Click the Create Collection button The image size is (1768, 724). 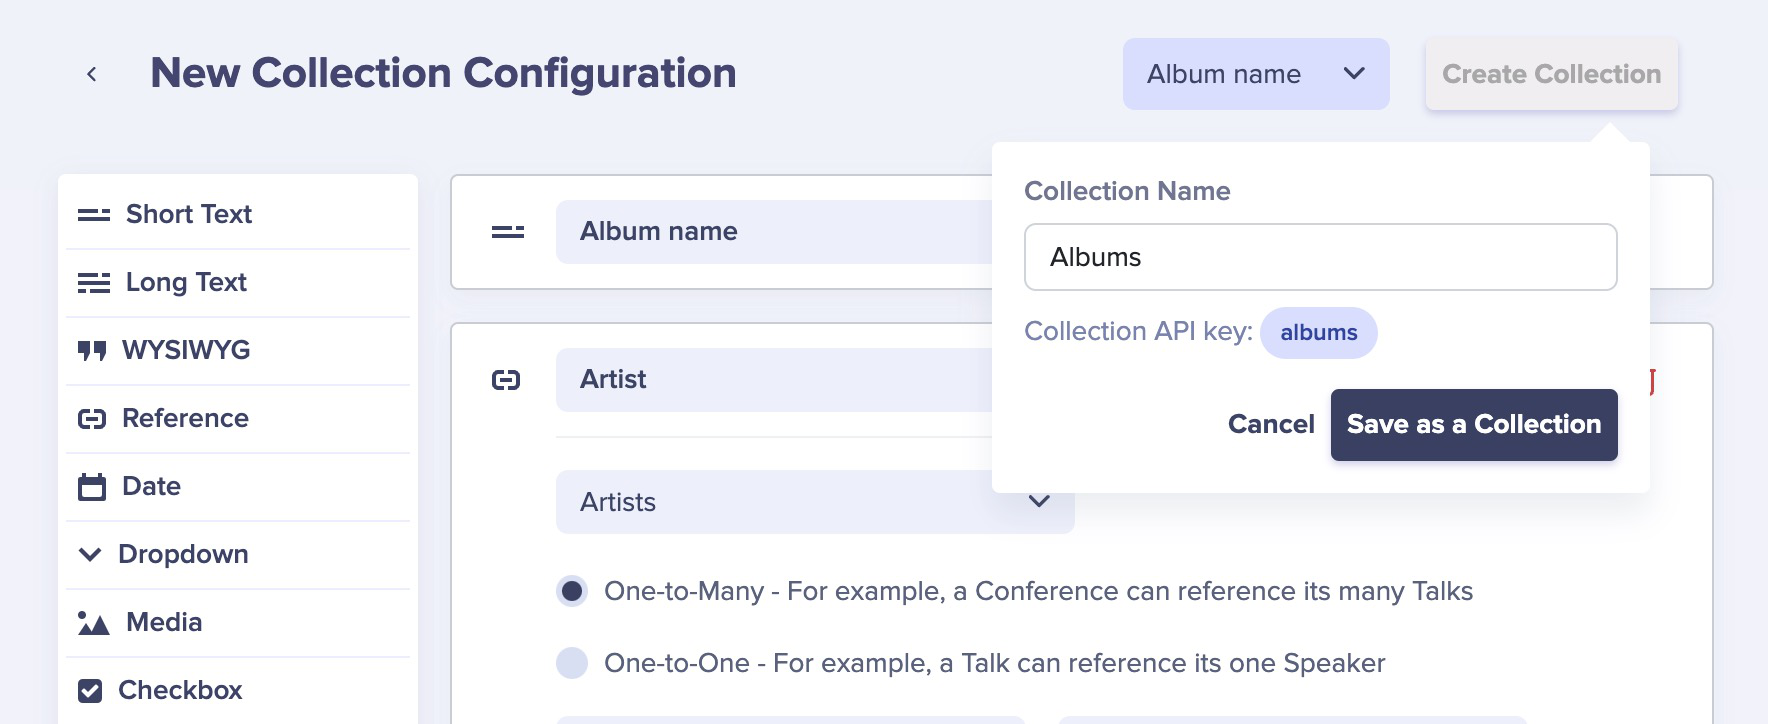1551,74
